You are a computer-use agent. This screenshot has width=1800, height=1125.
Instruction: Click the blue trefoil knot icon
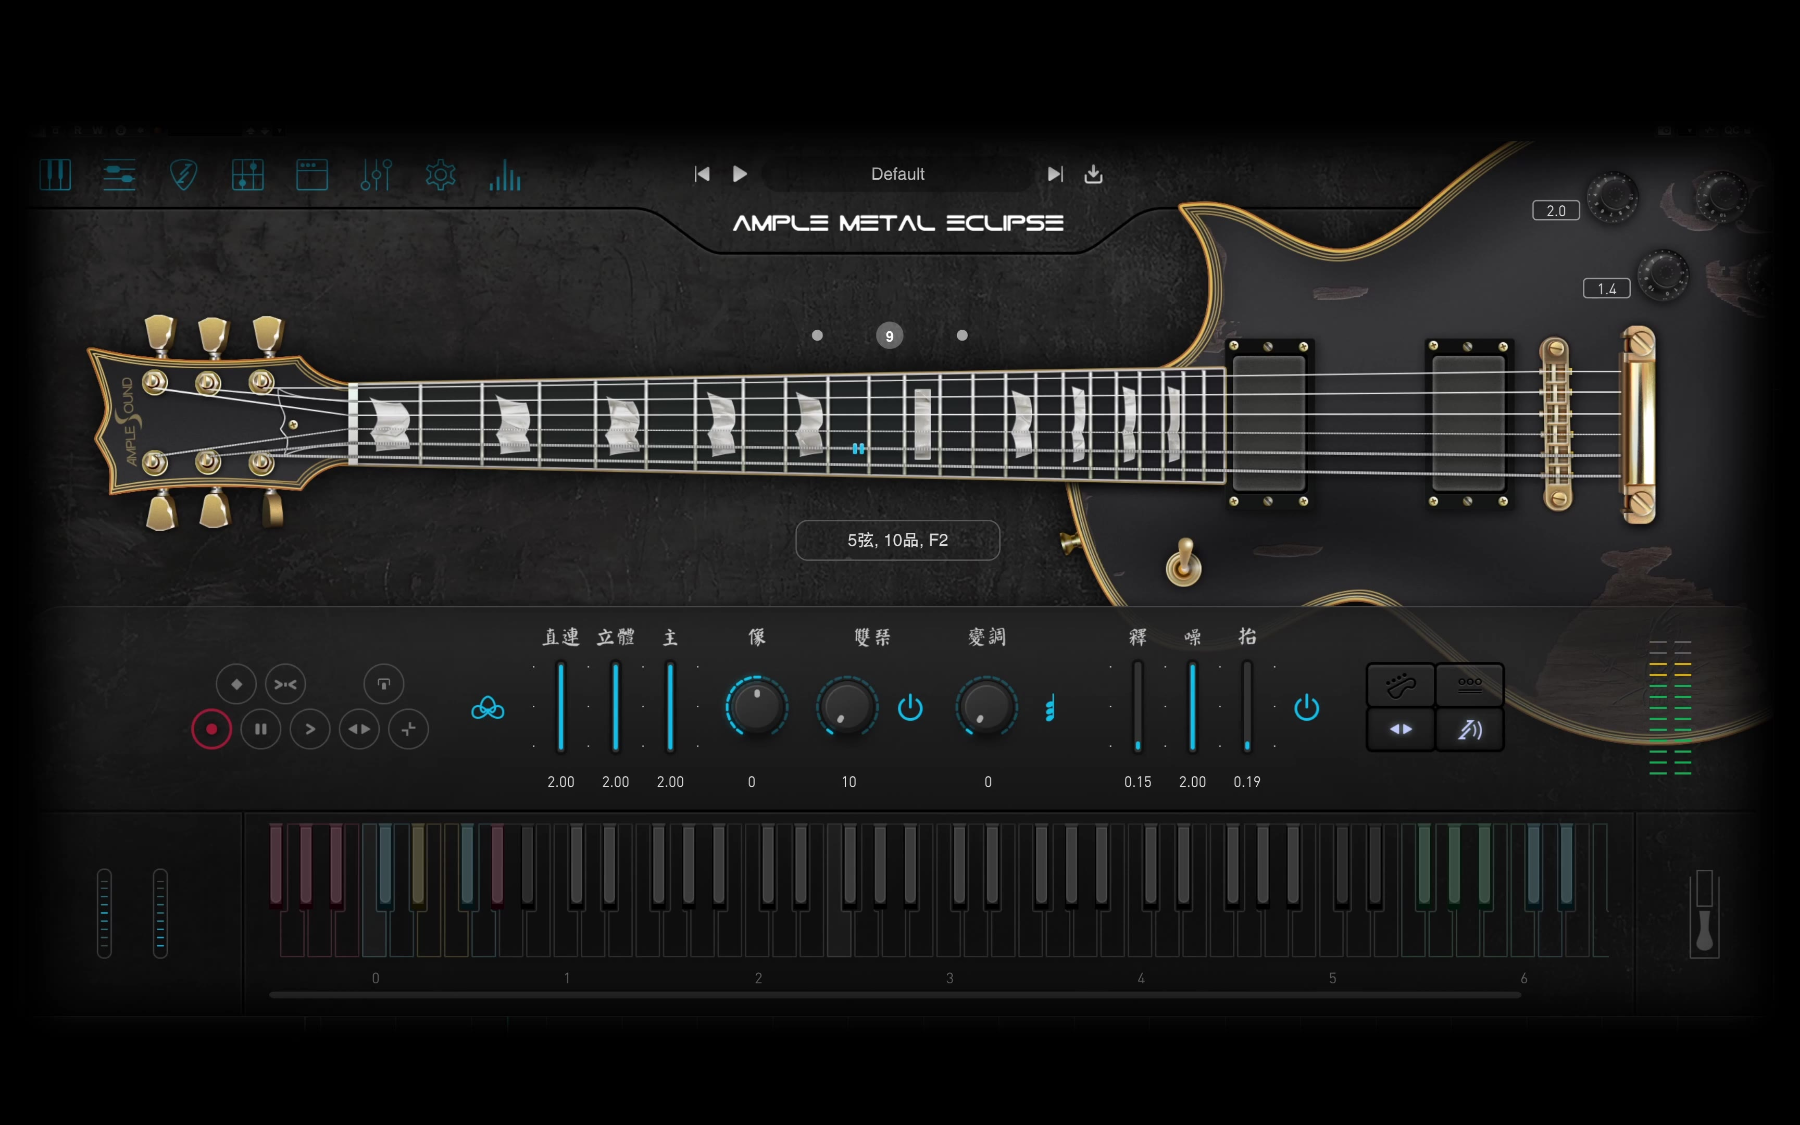pyautogui.click(x=488, y=709)
